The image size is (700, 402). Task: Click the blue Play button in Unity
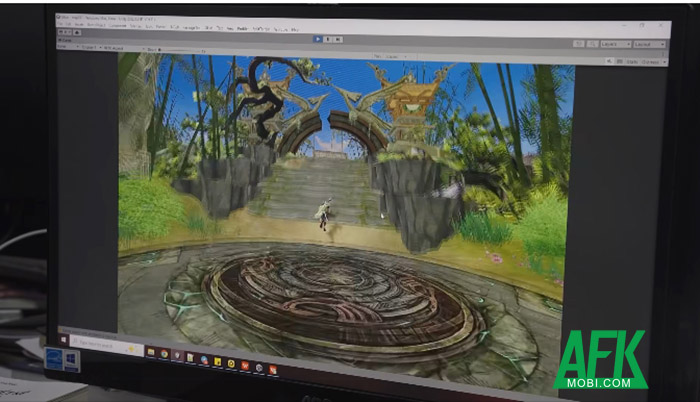click(317, 39)
